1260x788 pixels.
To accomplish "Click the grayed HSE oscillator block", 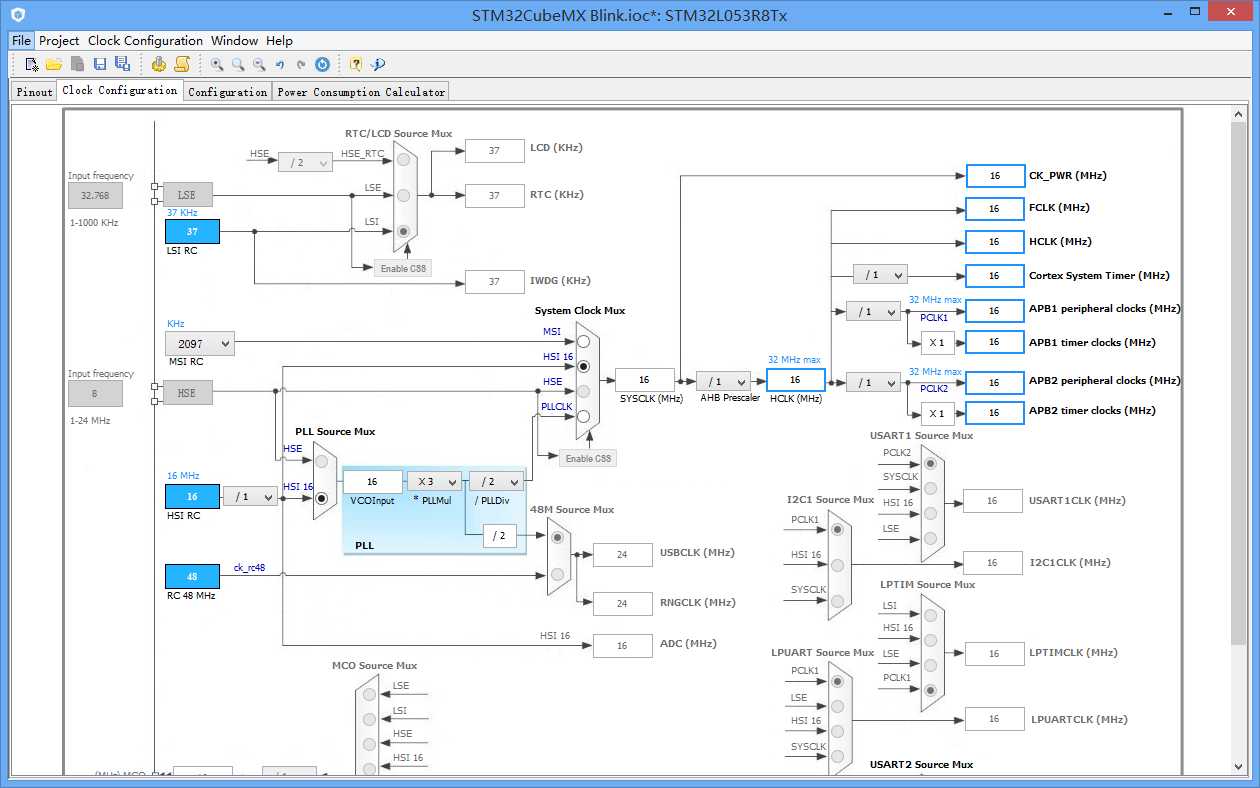I will pyautogui.click(x=186, y=393).
